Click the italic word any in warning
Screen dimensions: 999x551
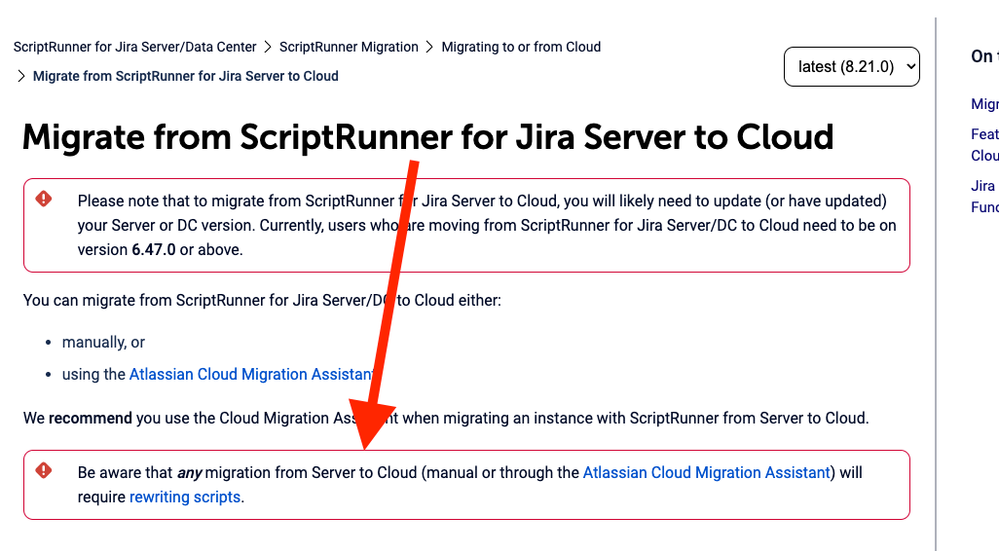tap(189, 473)
